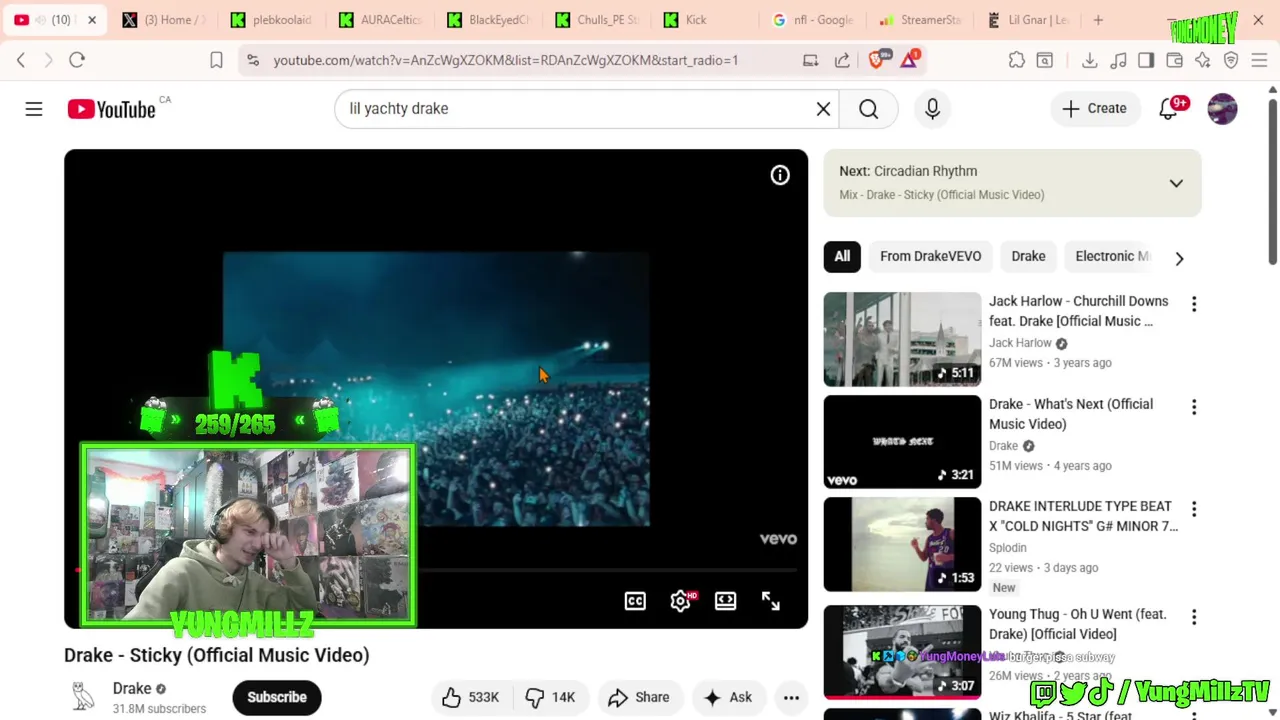Click the page vertical scrollbar

1272,180
